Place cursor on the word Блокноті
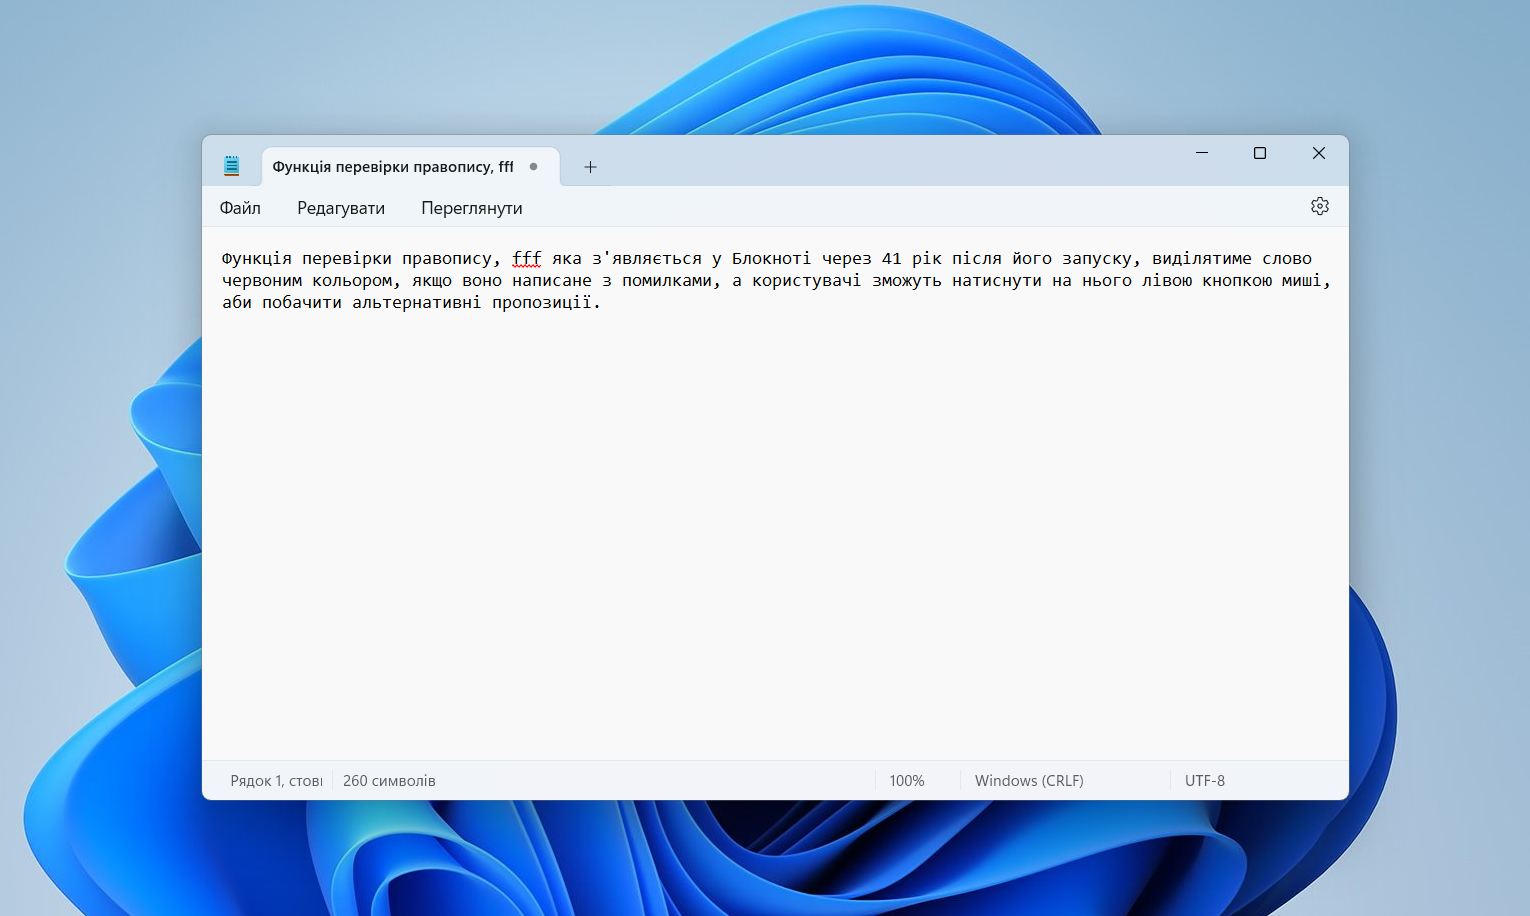 pos(771,259)
